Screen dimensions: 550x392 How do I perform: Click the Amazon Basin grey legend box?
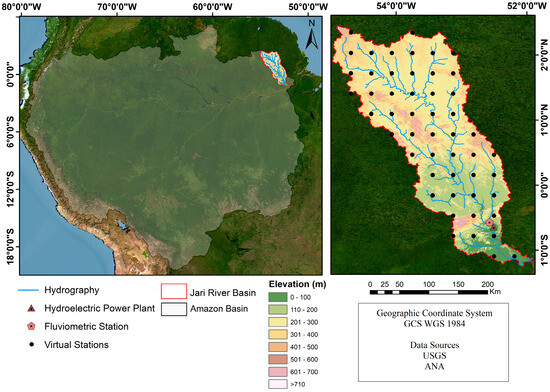coord(174,309)
